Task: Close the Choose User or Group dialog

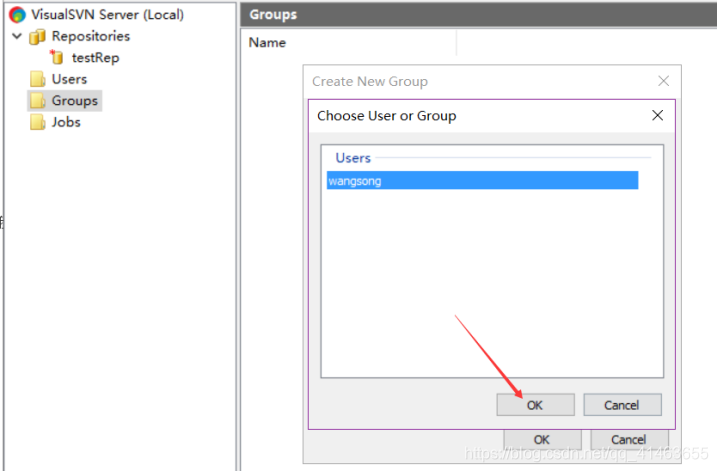Action: 658,115
